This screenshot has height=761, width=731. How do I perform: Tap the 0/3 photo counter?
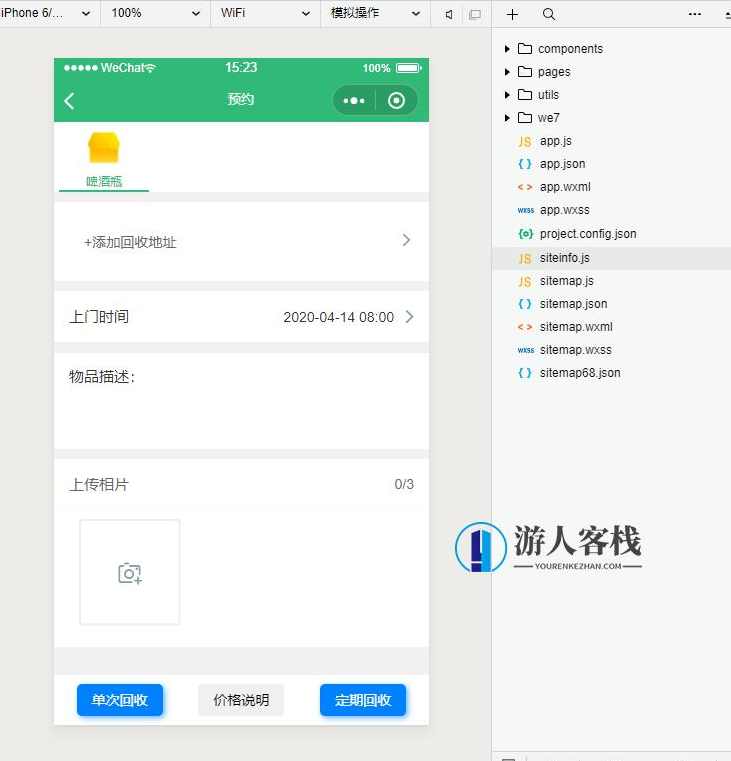(x=404, y=484)
